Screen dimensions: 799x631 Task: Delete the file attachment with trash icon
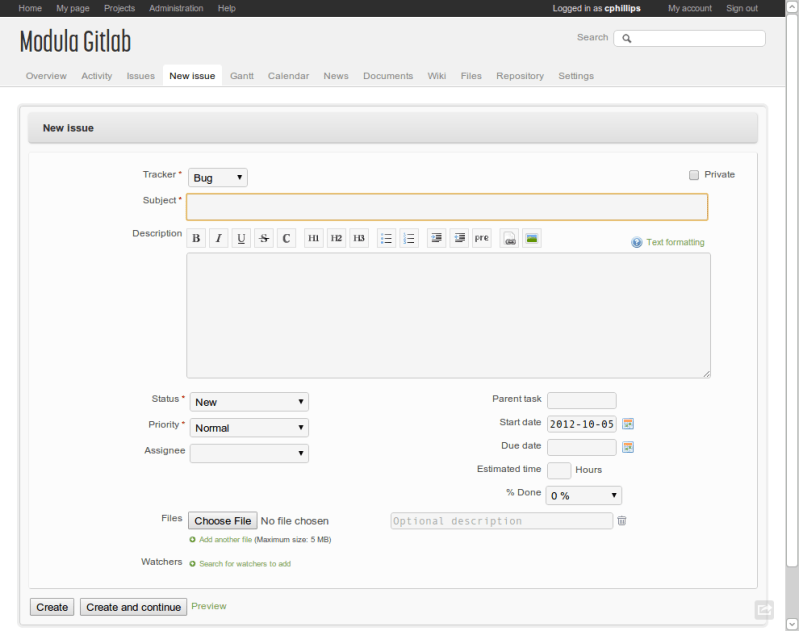(622, 520)
